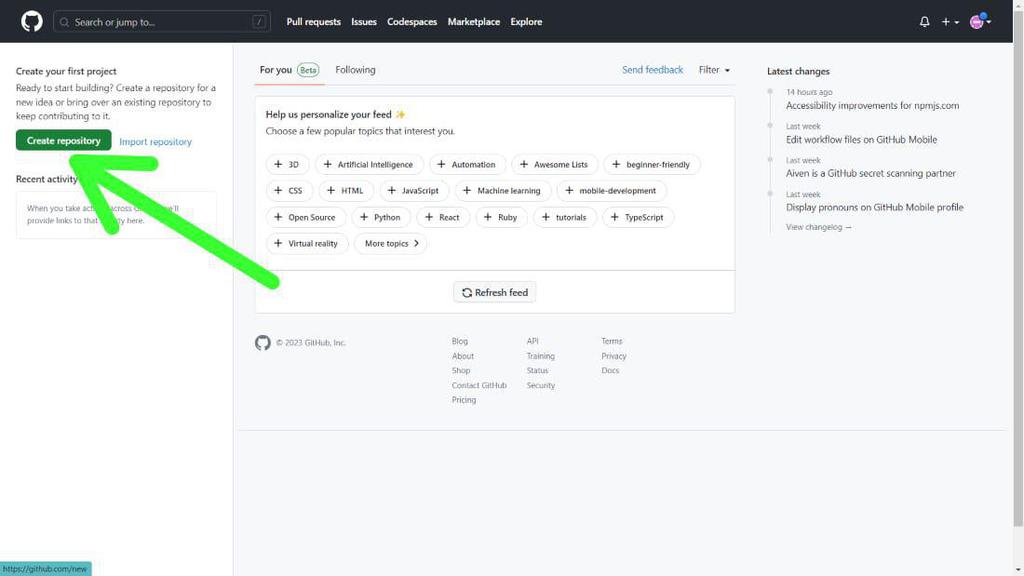
Task: Open the notifications bell
Action: pyautogui.click(x=924, y=22)
